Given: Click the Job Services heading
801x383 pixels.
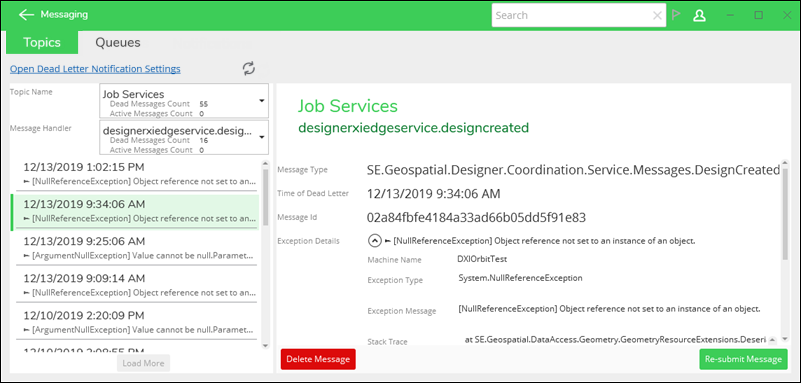Looking at the screenshot, I should pyautogui.click(x=348, y=106).
